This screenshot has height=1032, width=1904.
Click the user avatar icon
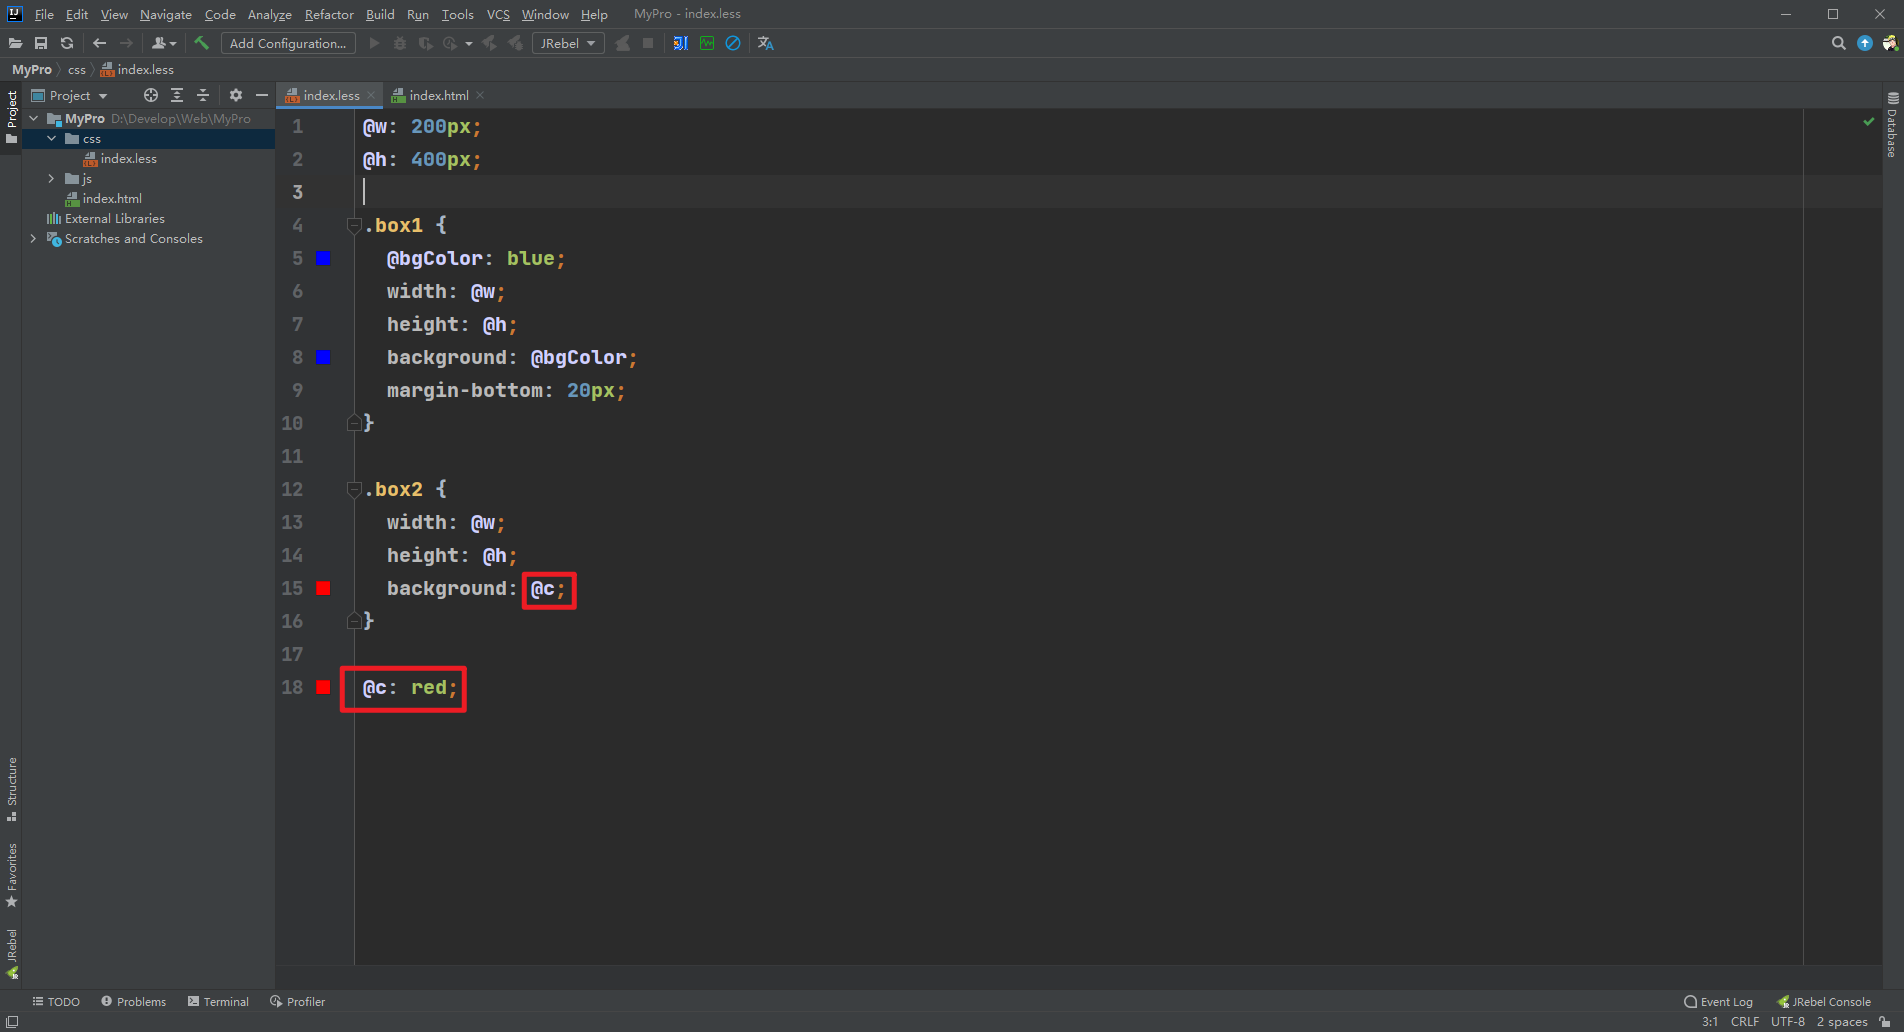click(1890, 43)
